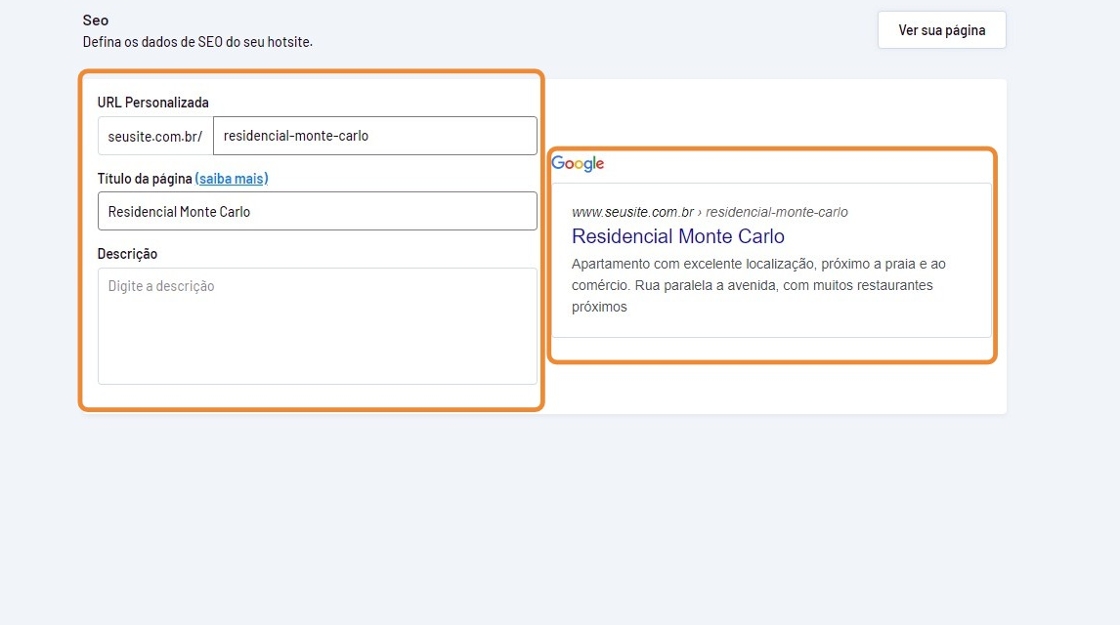Click the 'Seo' section heading

[96, 20]
